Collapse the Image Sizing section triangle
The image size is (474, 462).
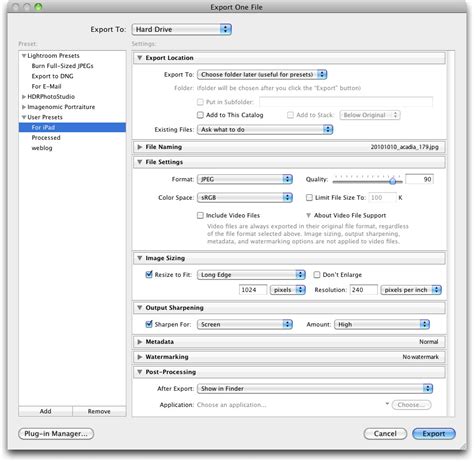tap(140, 258)
